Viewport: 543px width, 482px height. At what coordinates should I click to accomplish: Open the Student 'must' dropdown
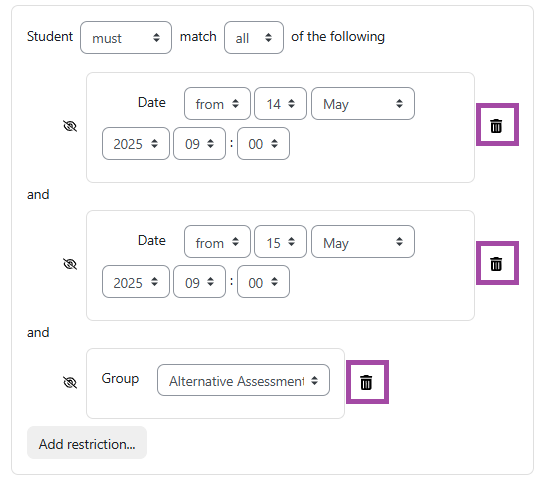(x=126, y=37)
